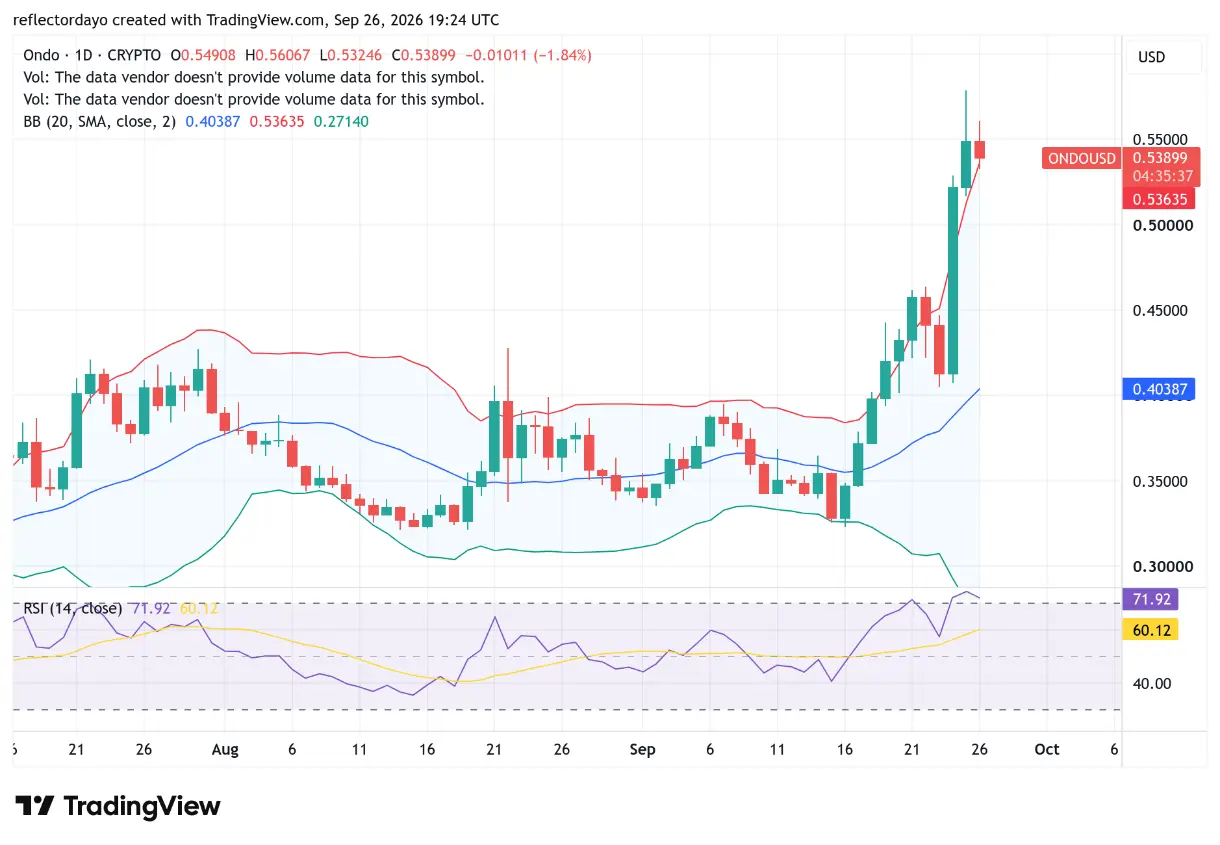Click the ONDOUSD price label tag
The width and height of the screenshot is (1220, 845).
[x=1081, y=158]
